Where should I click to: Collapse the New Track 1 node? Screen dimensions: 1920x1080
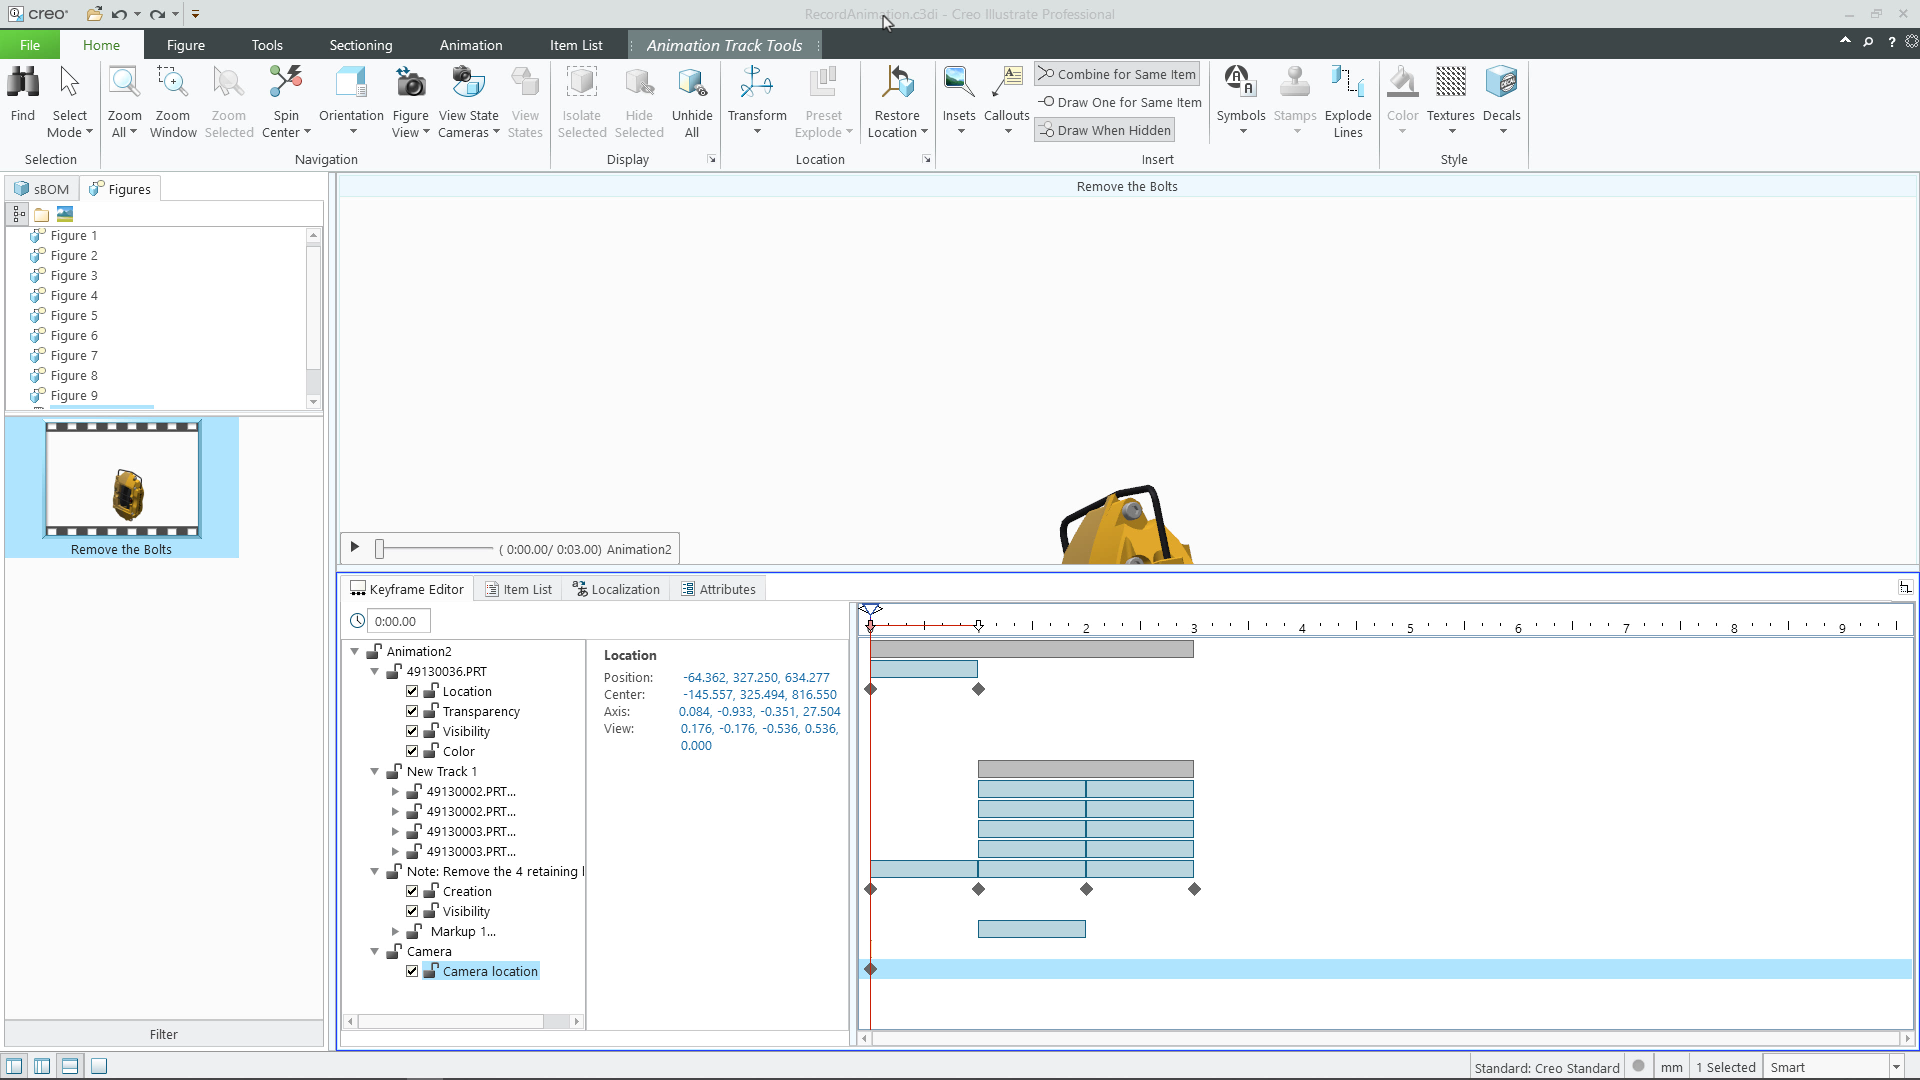(x=375, y=771)
